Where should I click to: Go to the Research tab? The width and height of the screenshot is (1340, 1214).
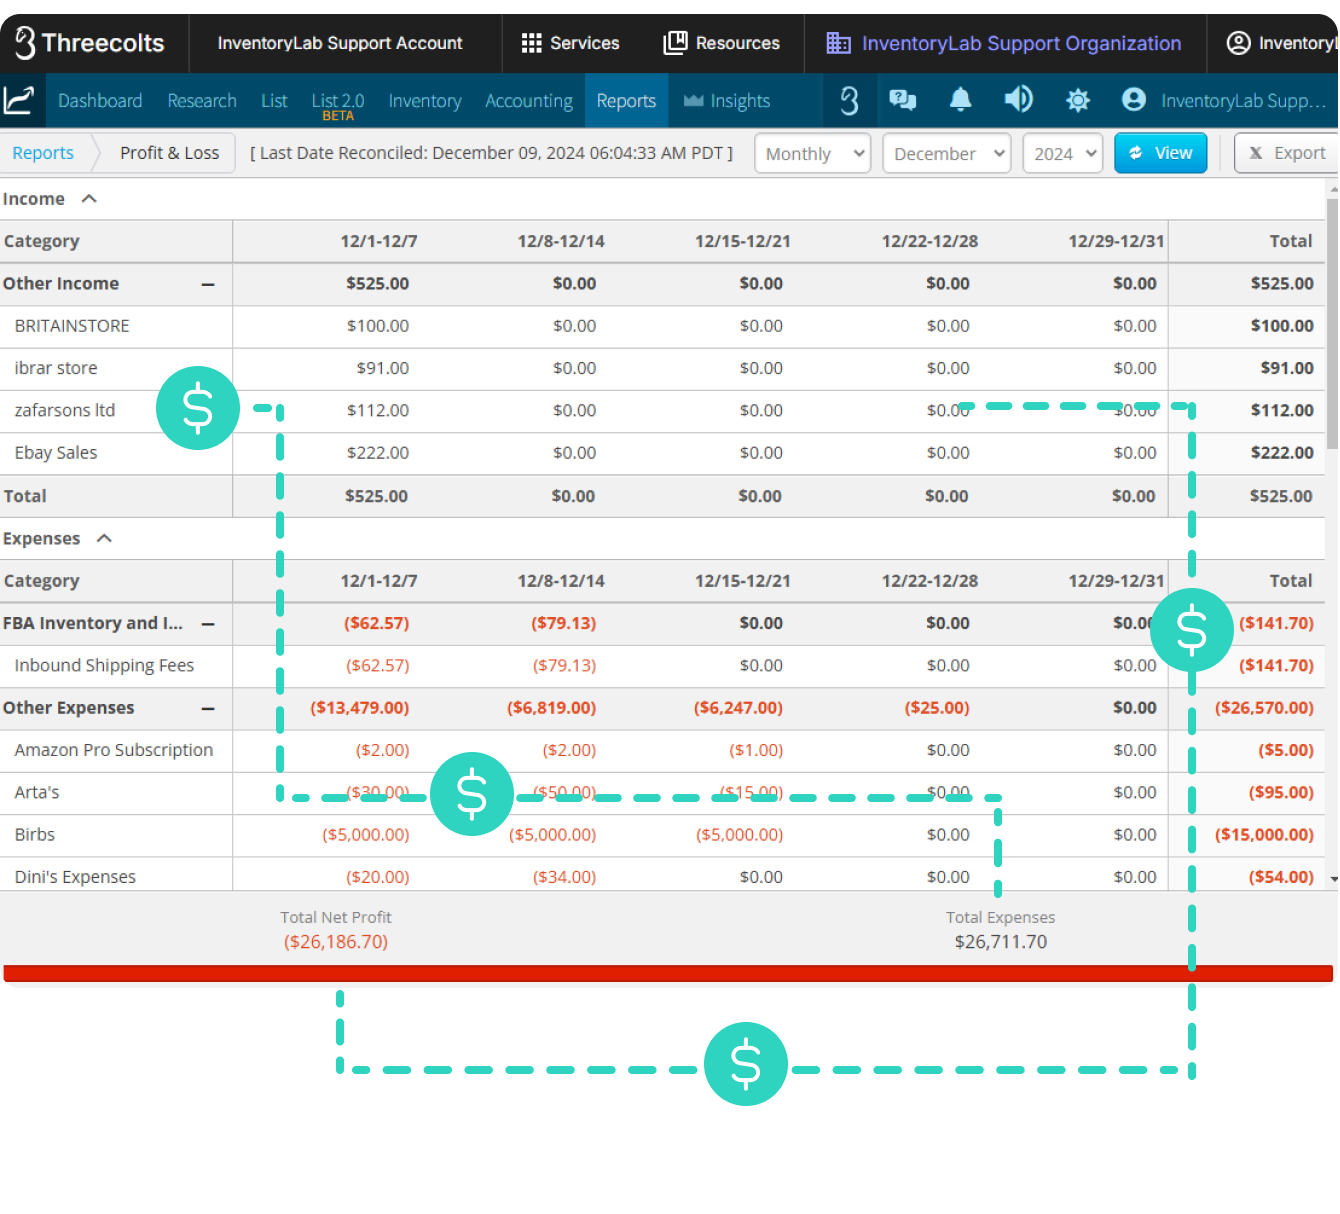[202, 100]
